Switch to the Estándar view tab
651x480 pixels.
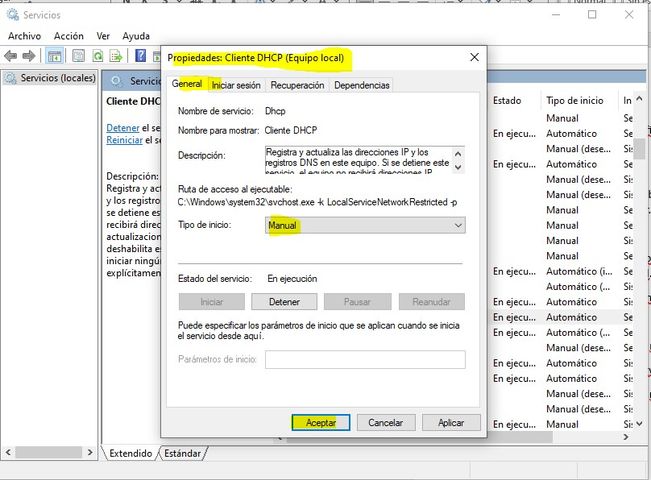(x=182, y=453)
